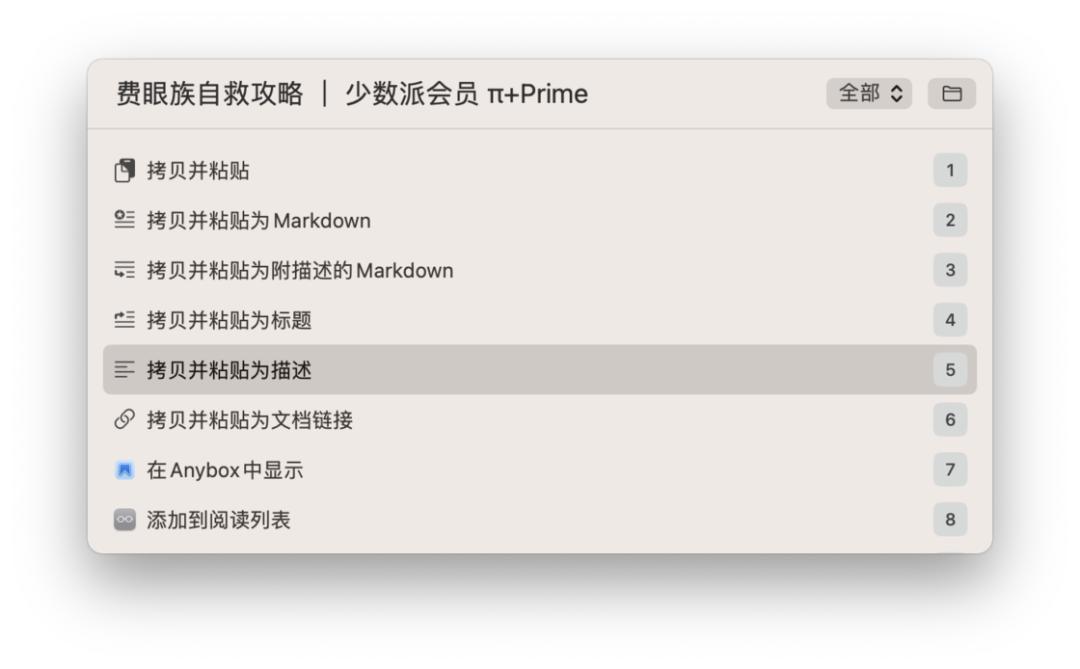
Task: Open the 全部 filter dropdown
Action: point(869,94)
